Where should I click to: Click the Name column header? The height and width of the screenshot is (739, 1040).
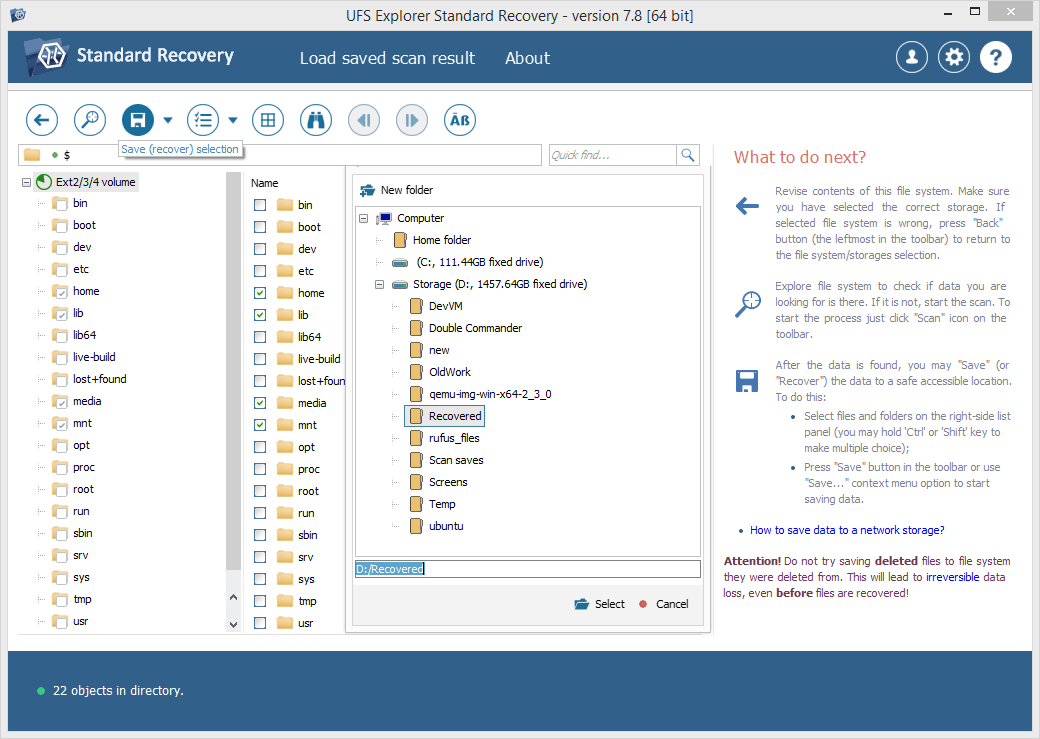(x=265, y=183)
